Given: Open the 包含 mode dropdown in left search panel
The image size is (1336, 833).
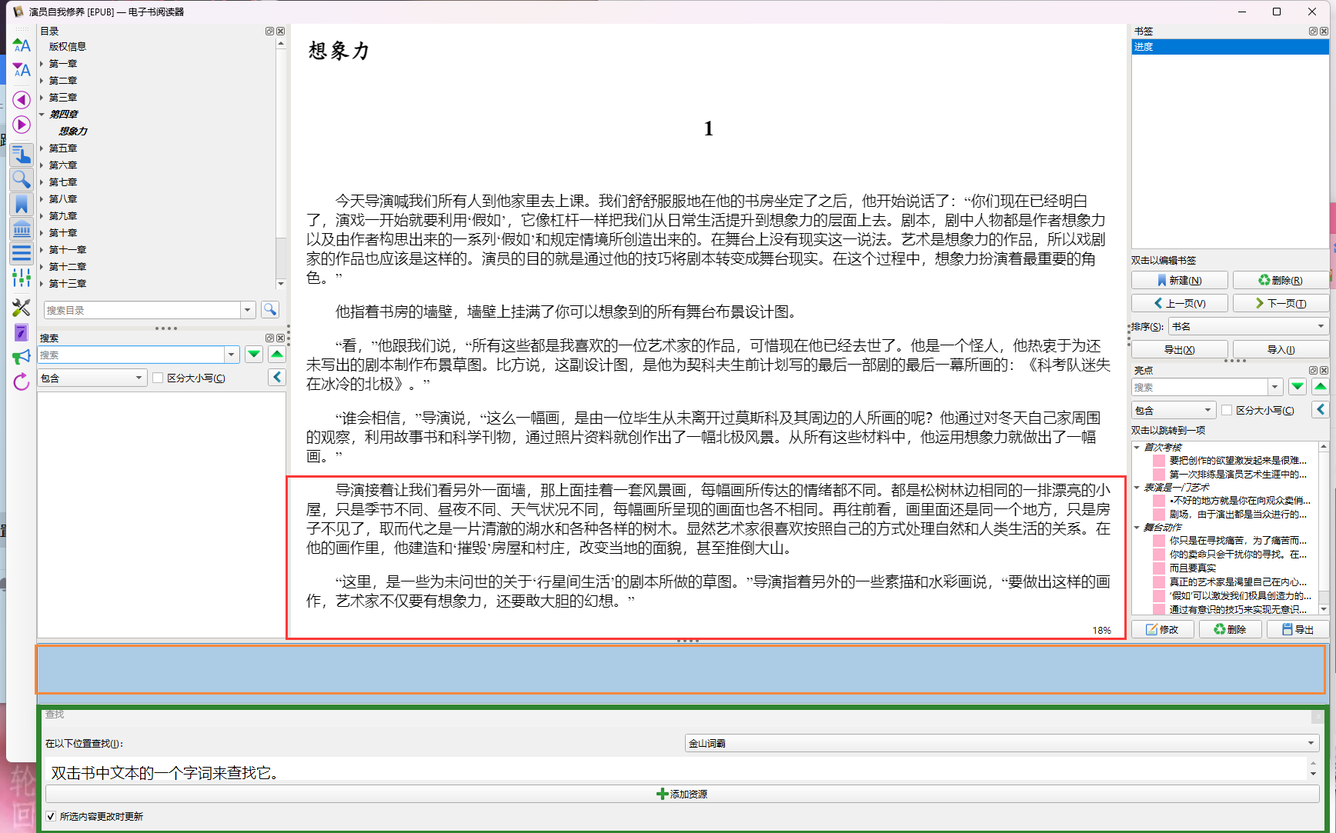Looking at the screenshot, I should tap(92, 378).
